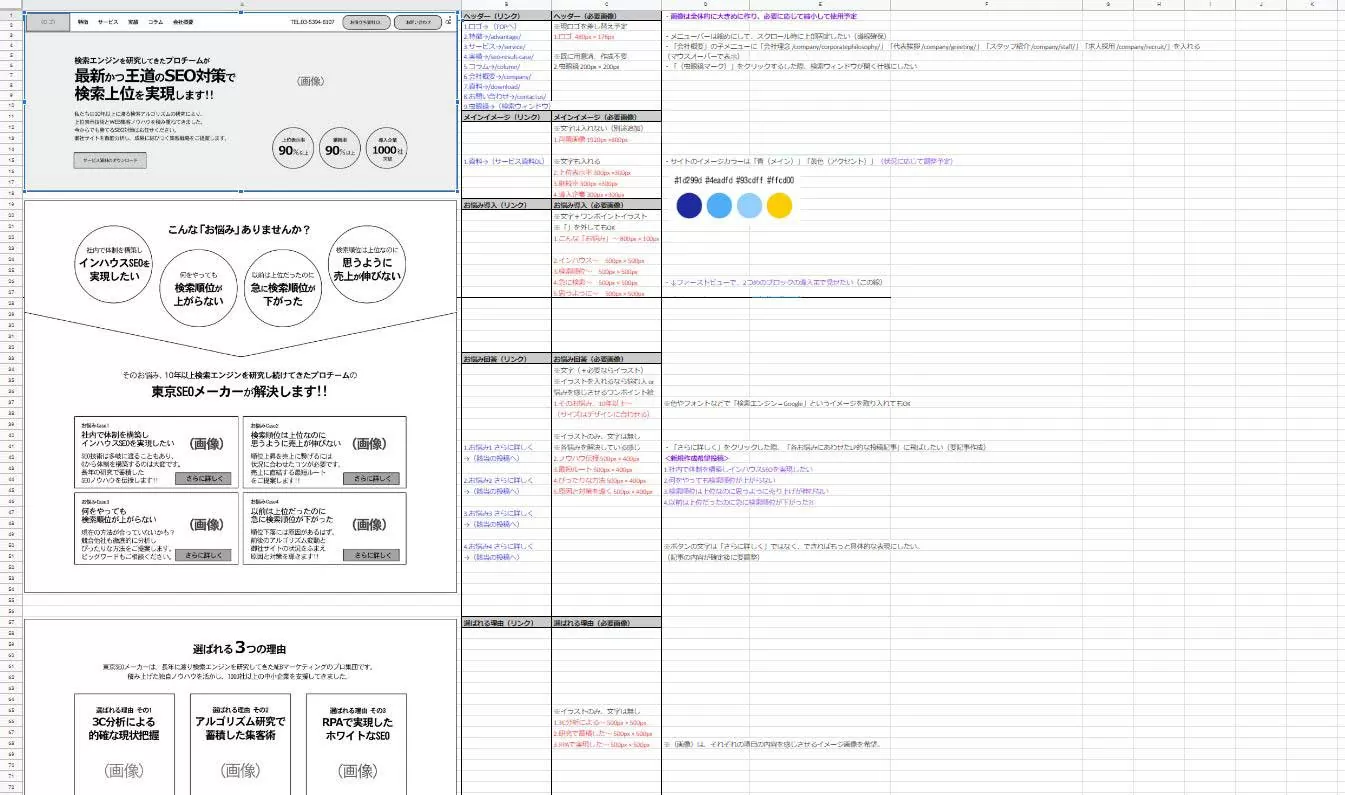Click the top-center selection handle of wireframe image
The width and height of the screenshot is (1345, 795).
241,11
